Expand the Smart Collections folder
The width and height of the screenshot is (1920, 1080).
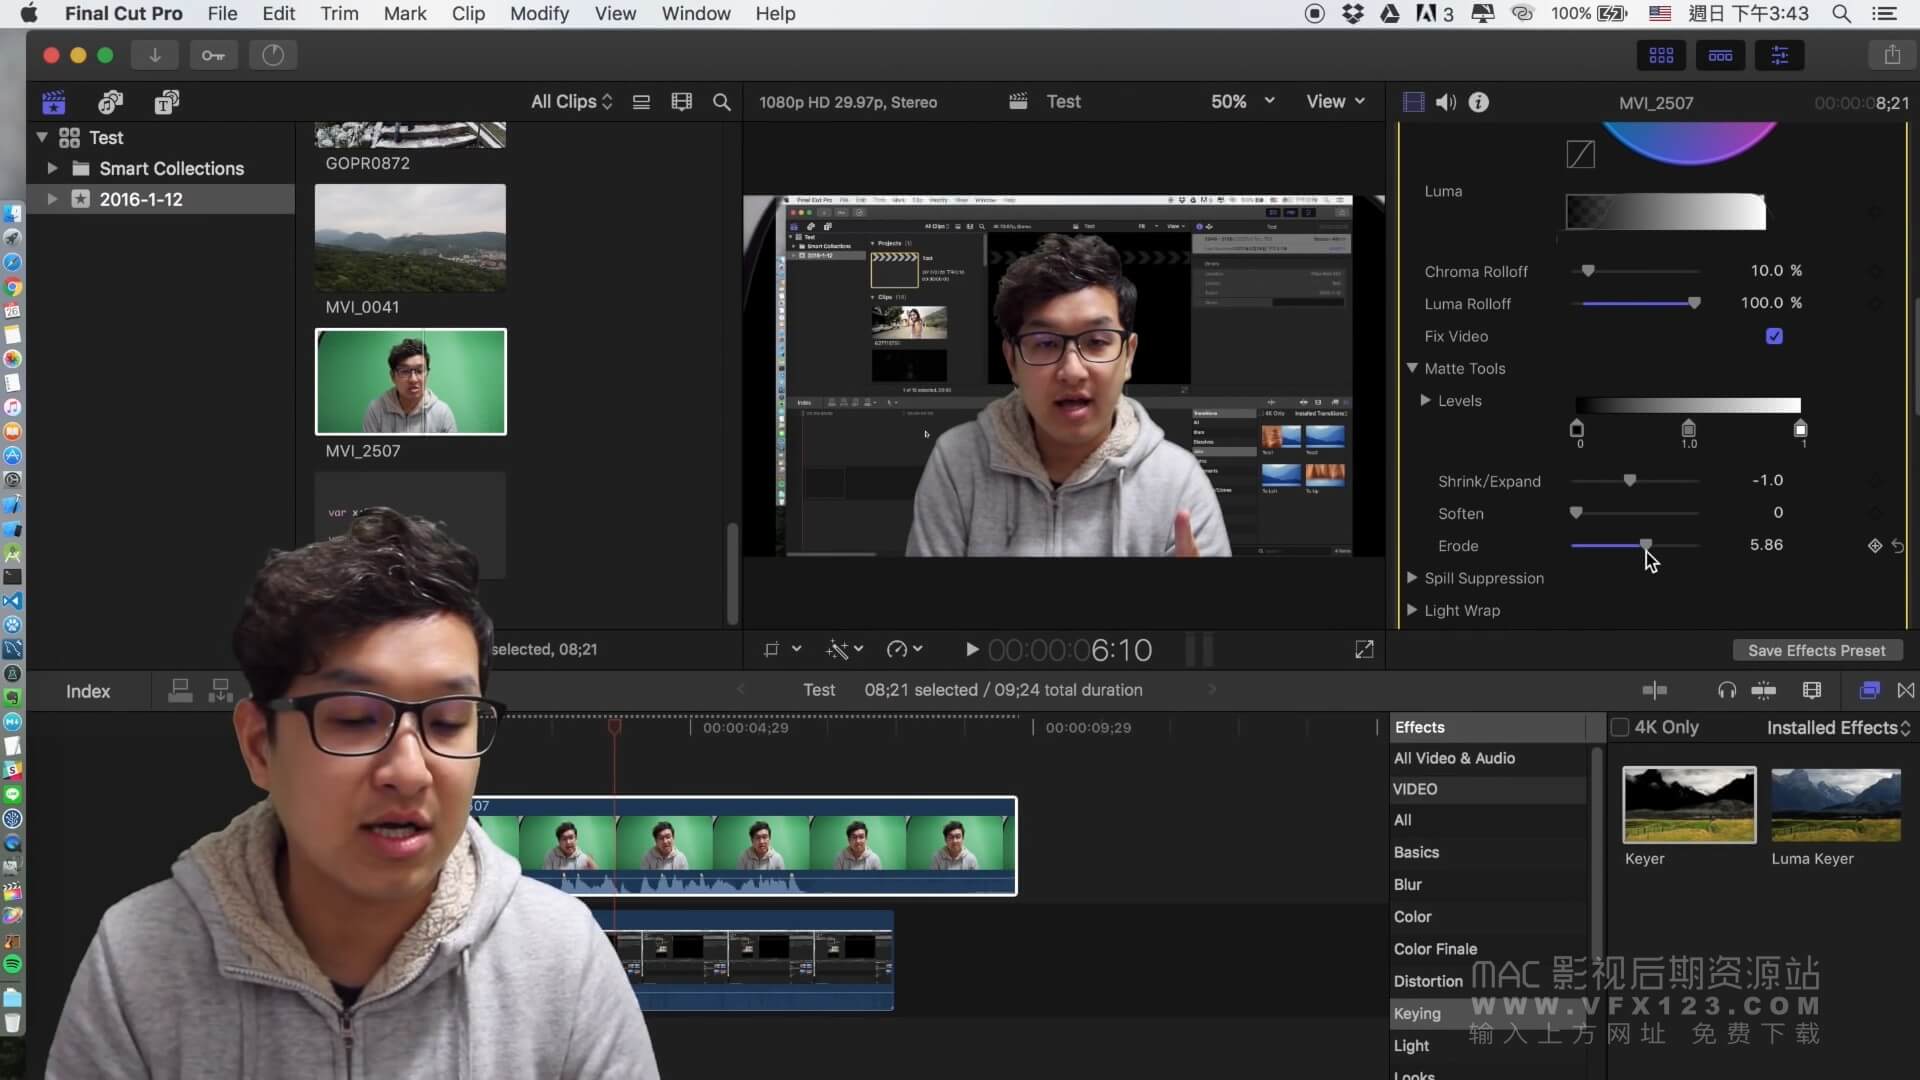click(x=52, y=168)
